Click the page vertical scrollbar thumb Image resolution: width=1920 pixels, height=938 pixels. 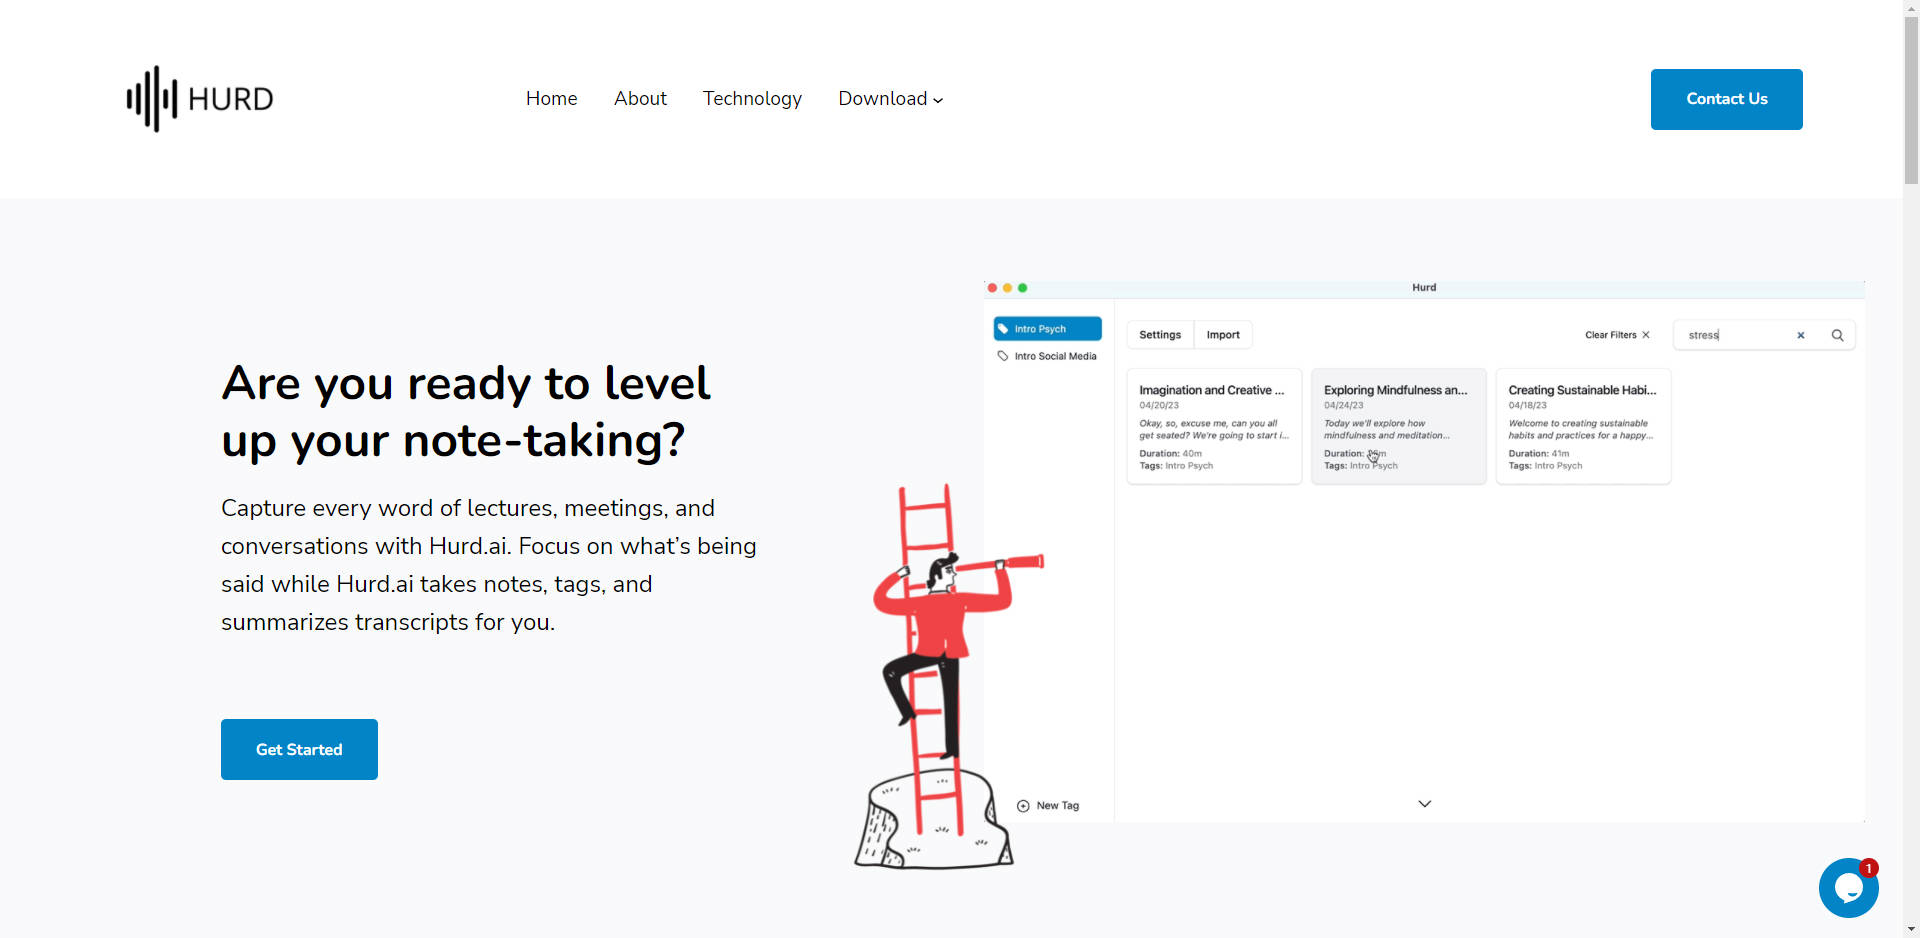1911,100
